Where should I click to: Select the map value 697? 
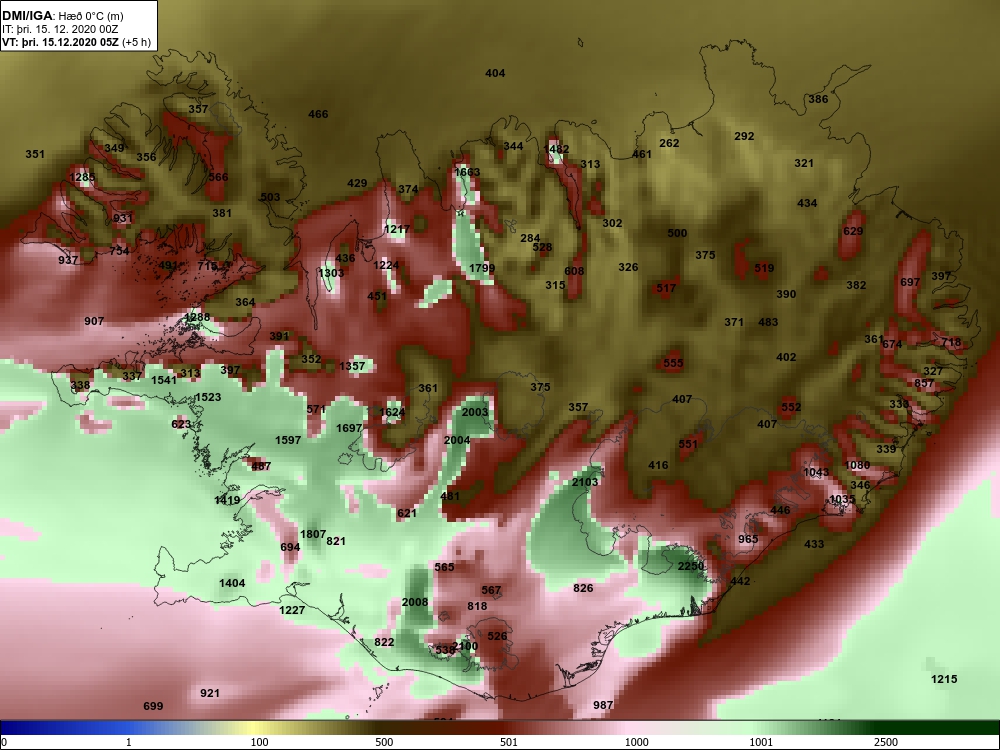[910, 282]
